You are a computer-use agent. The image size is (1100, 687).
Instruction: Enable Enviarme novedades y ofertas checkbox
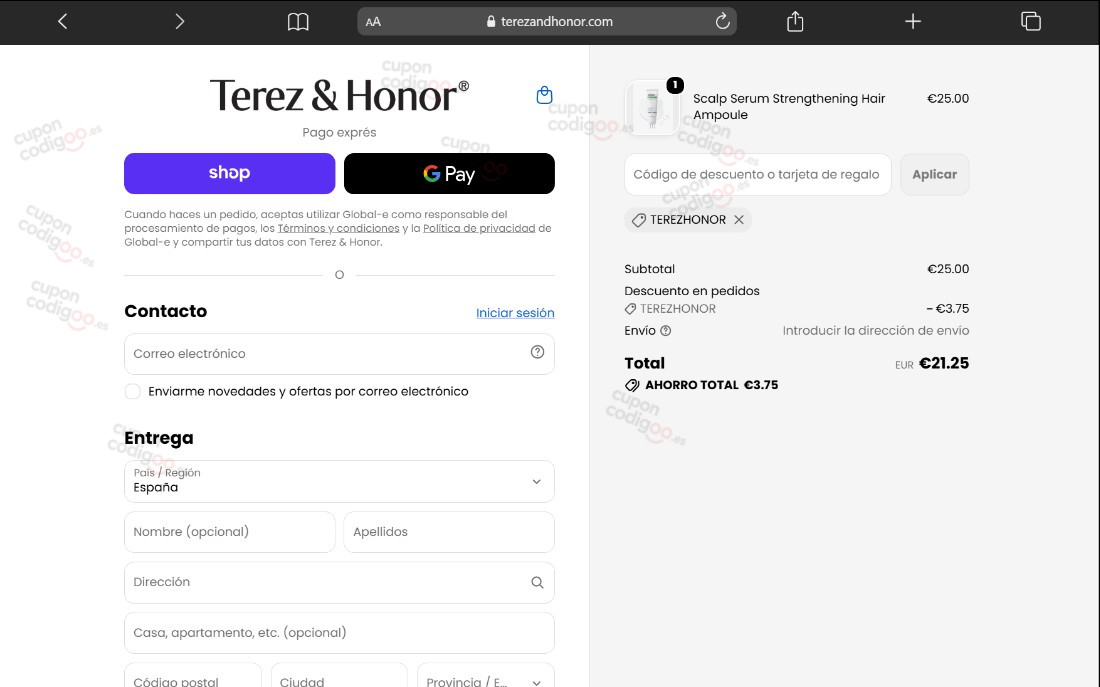(x=133, y=392)
